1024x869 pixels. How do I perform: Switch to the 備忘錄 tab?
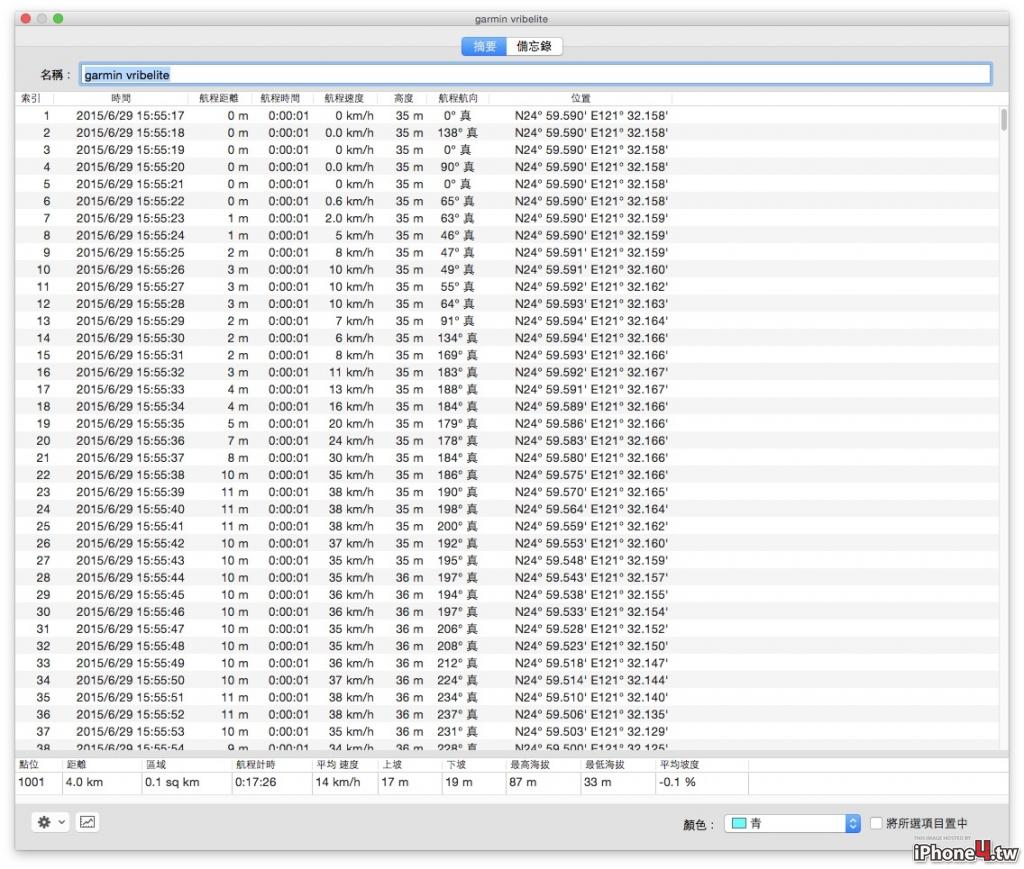point(534,46)
